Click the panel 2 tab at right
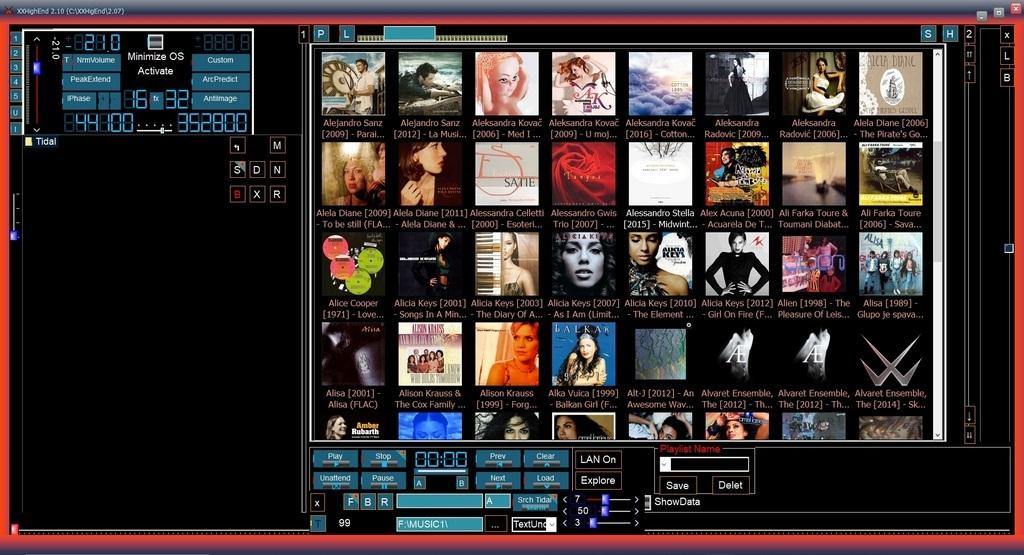The width and height of the screenshot is (1024, 555). pyautogui.click(x=970, y=34)
